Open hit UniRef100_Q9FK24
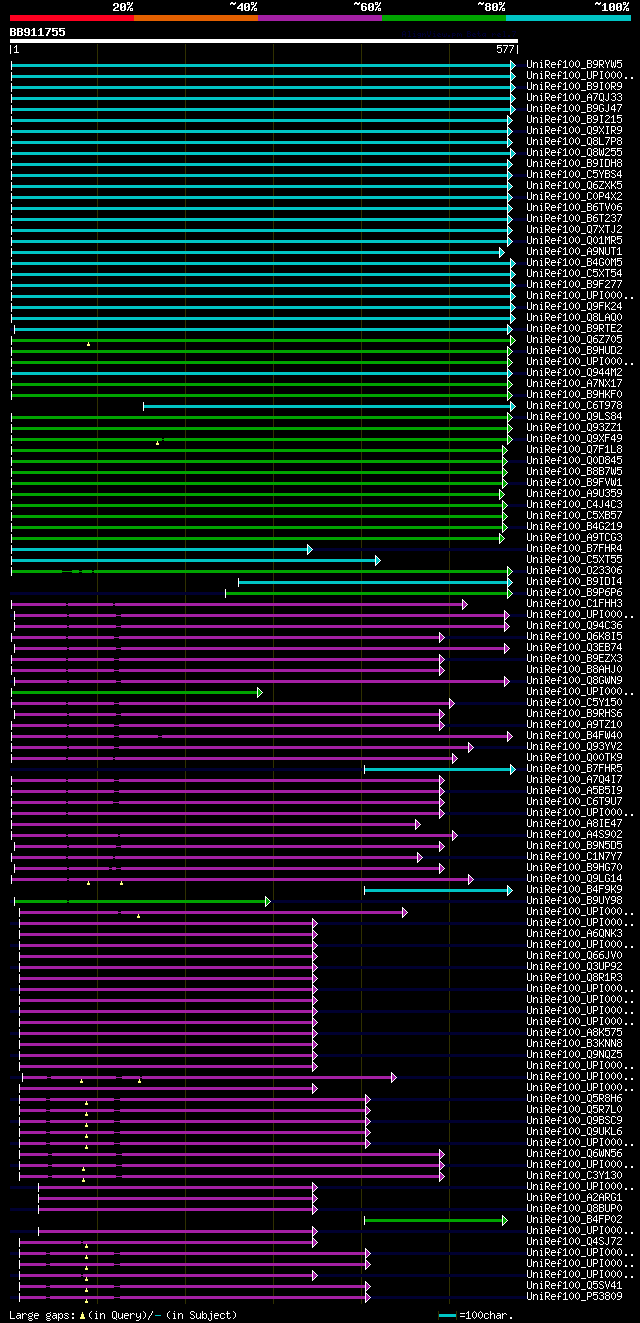The height and width of the screenshot is (1323, 640). point(574,306)
